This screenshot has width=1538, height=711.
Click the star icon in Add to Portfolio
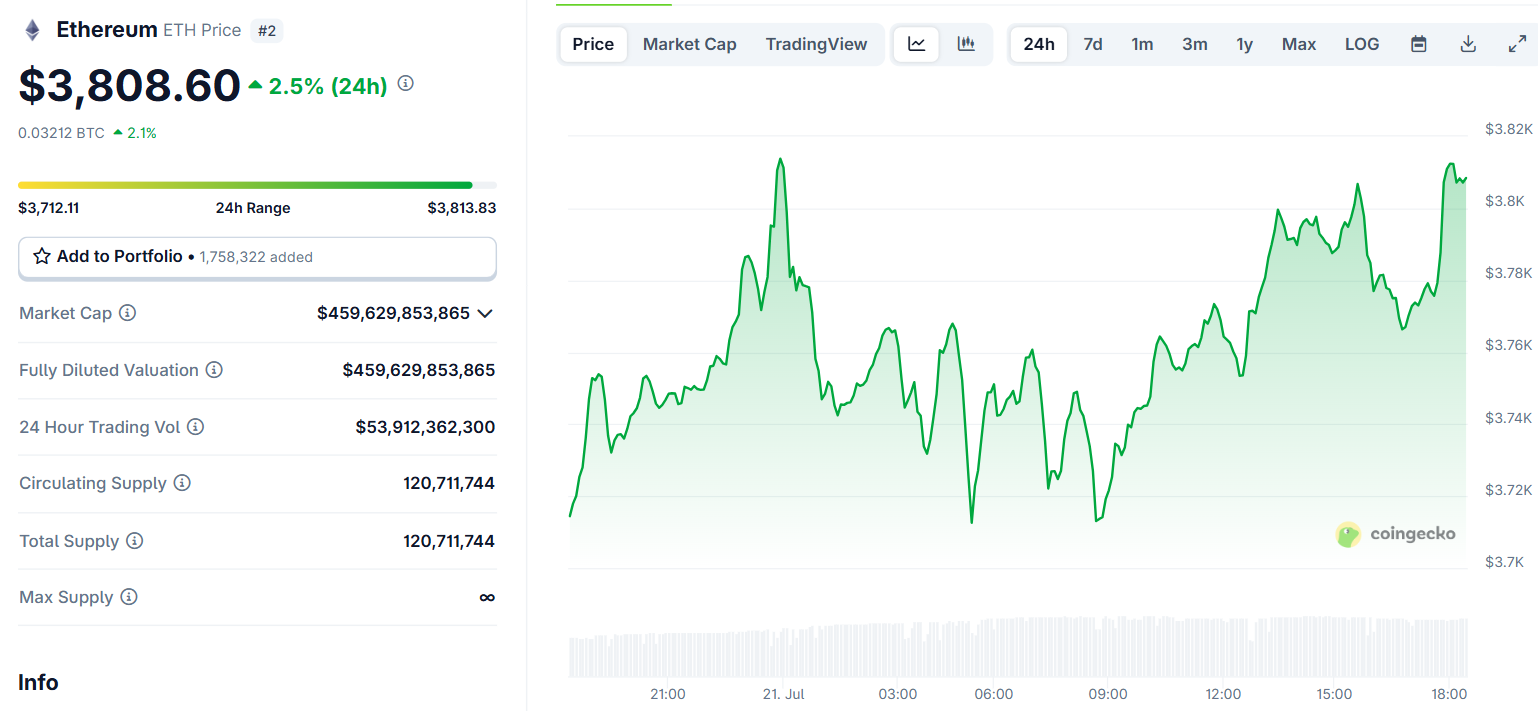(42, 256)
